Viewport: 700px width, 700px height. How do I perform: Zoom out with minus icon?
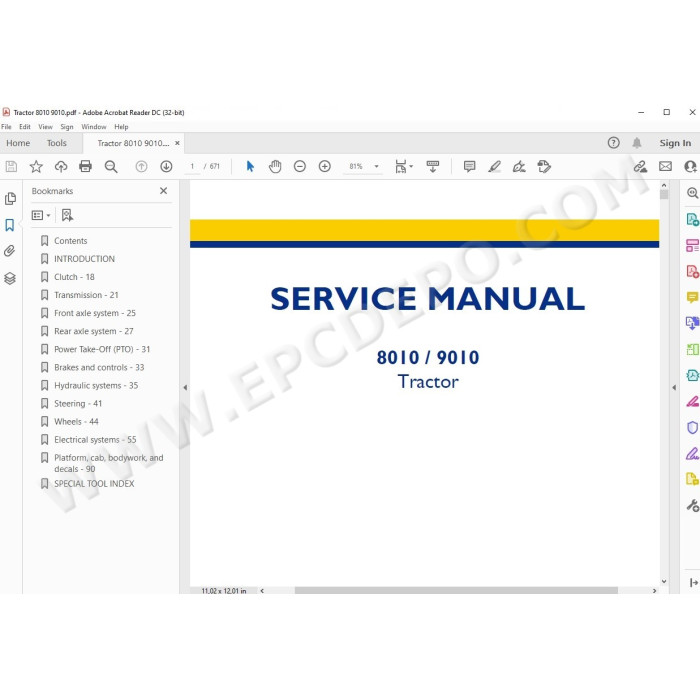coord(300,167)
